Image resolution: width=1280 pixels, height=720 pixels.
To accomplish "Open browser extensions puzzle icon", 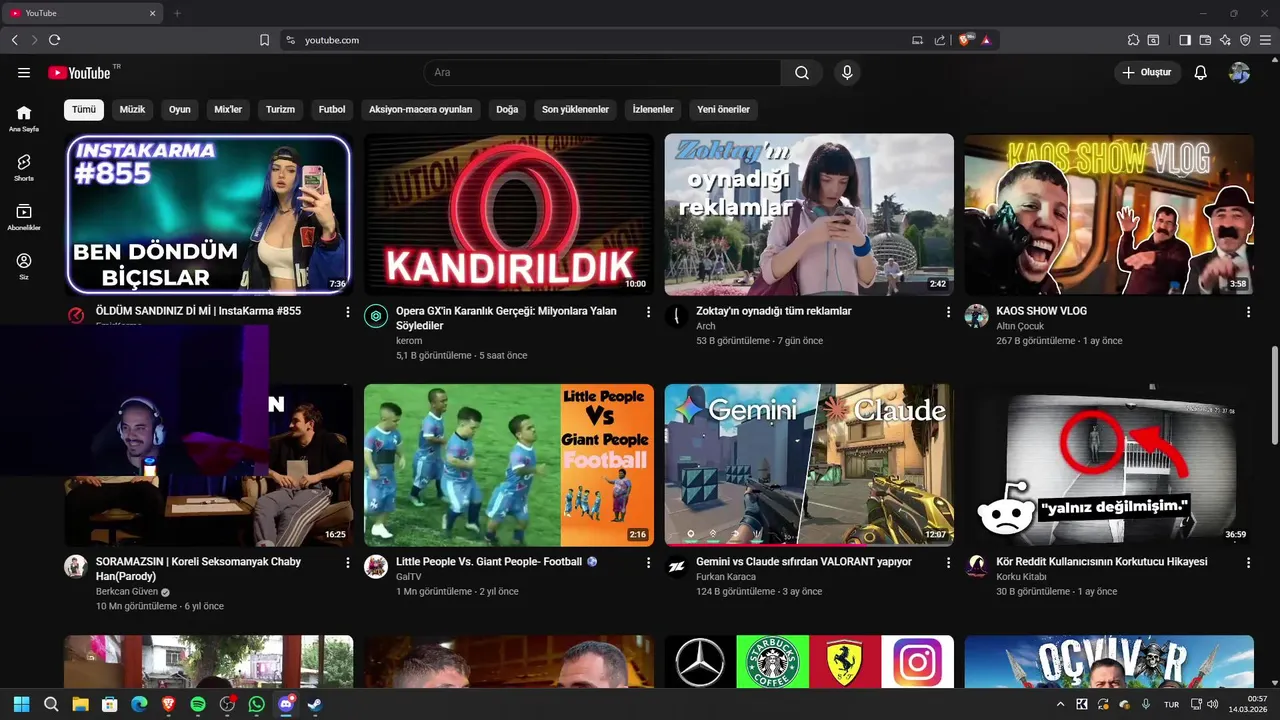I will (1133, 40).
